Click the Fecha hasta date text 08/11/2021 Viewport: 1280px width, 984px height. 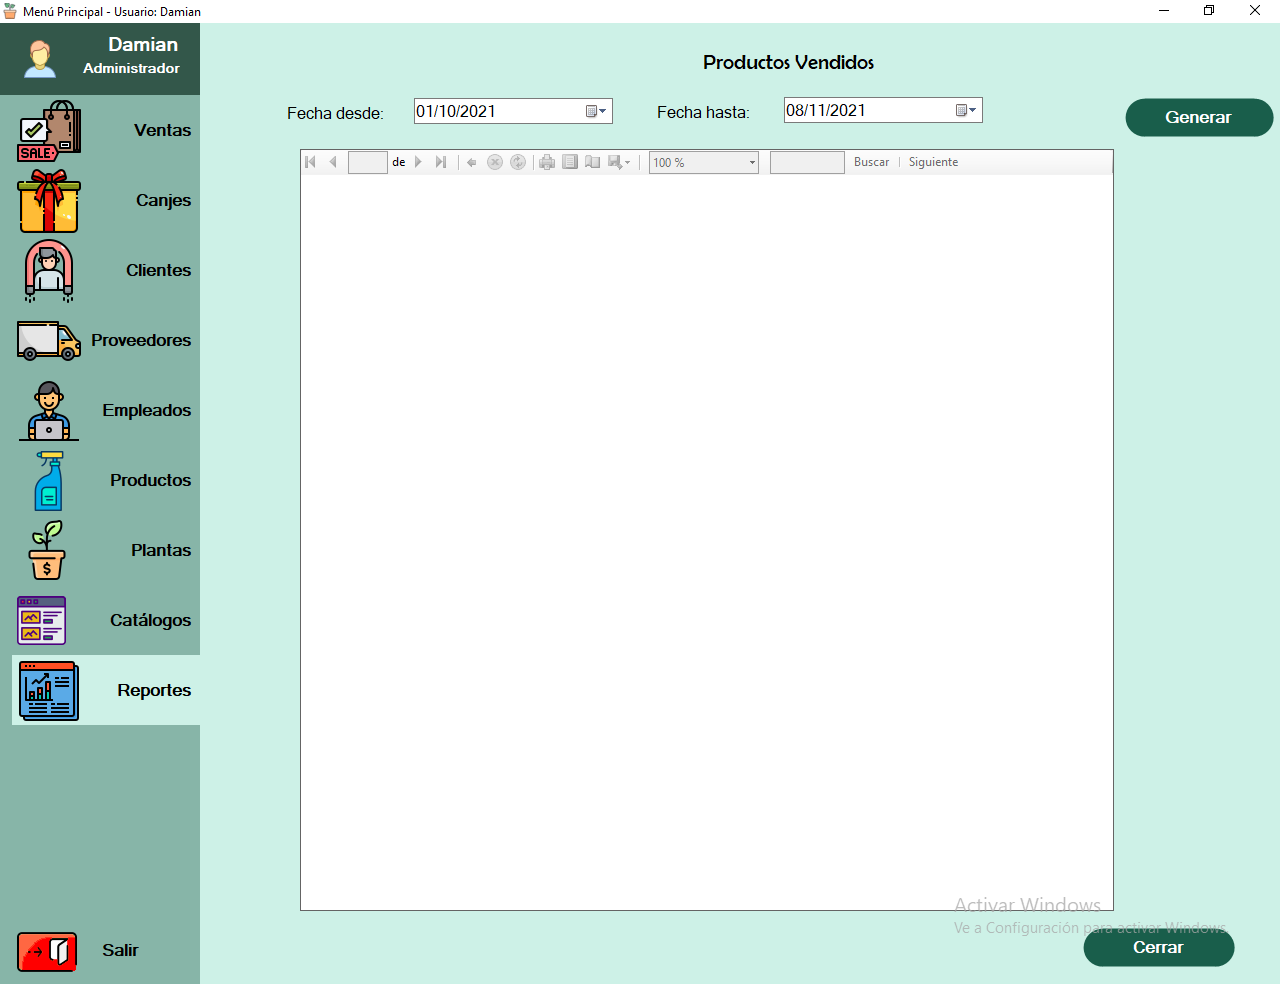826,110
